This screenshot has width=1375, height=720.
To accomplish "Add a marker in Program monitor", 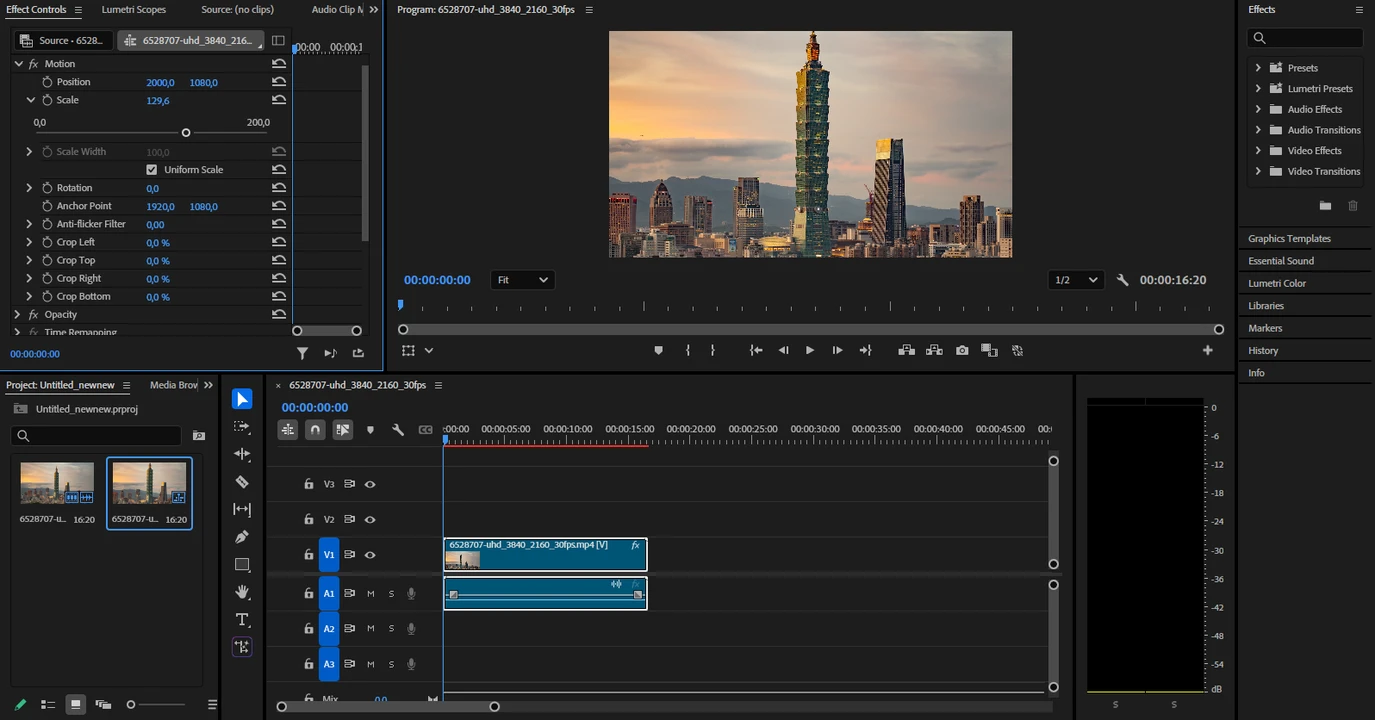I will [x=658, y=350].
